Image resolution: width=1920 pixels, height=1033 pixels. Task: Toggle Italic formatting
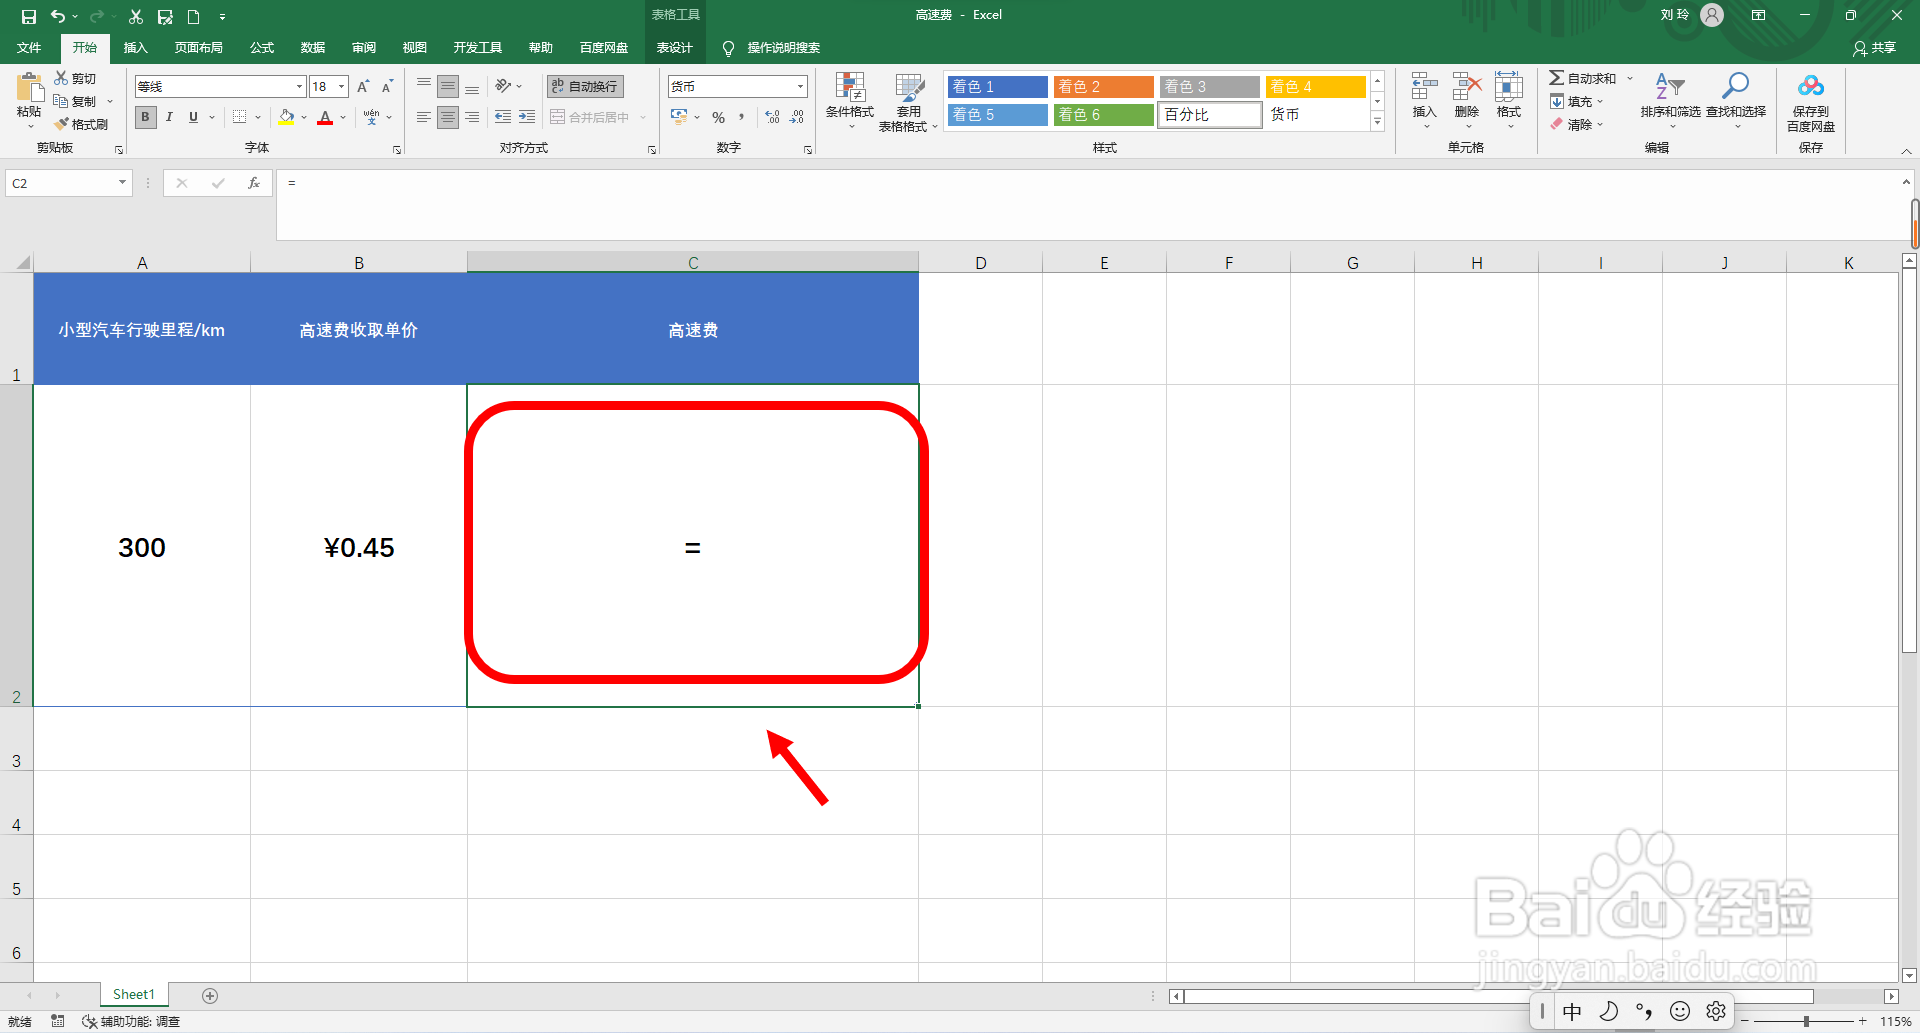[170, 117]
